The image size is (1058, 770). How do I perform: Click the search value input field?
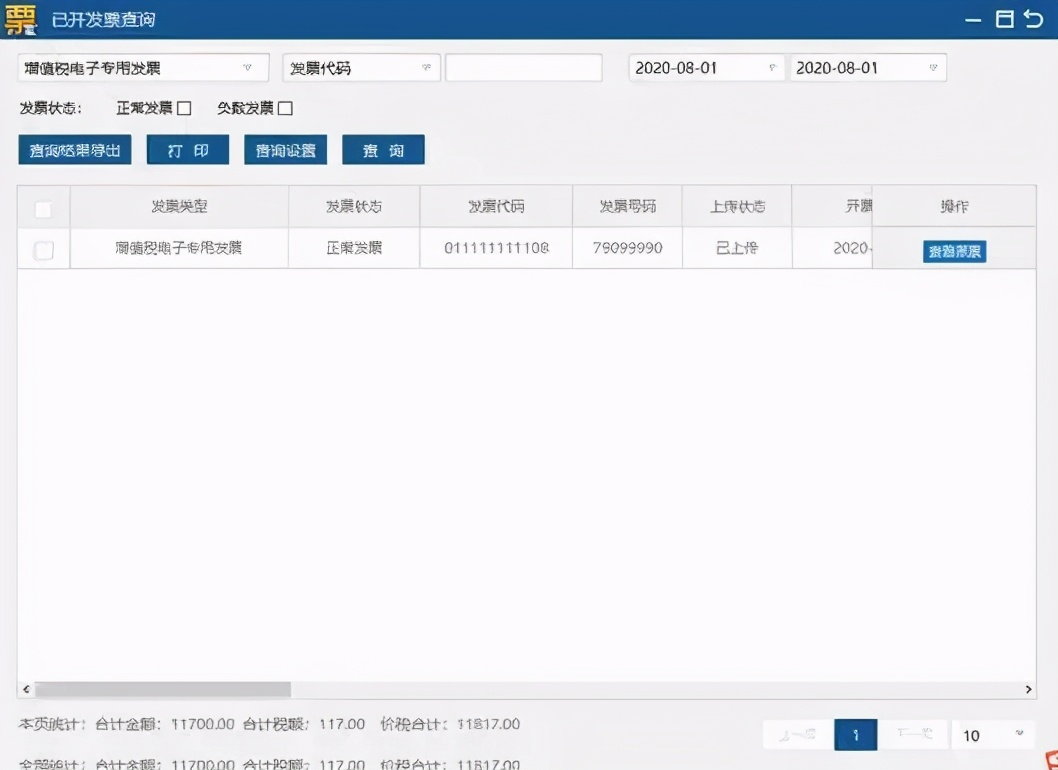524,67
